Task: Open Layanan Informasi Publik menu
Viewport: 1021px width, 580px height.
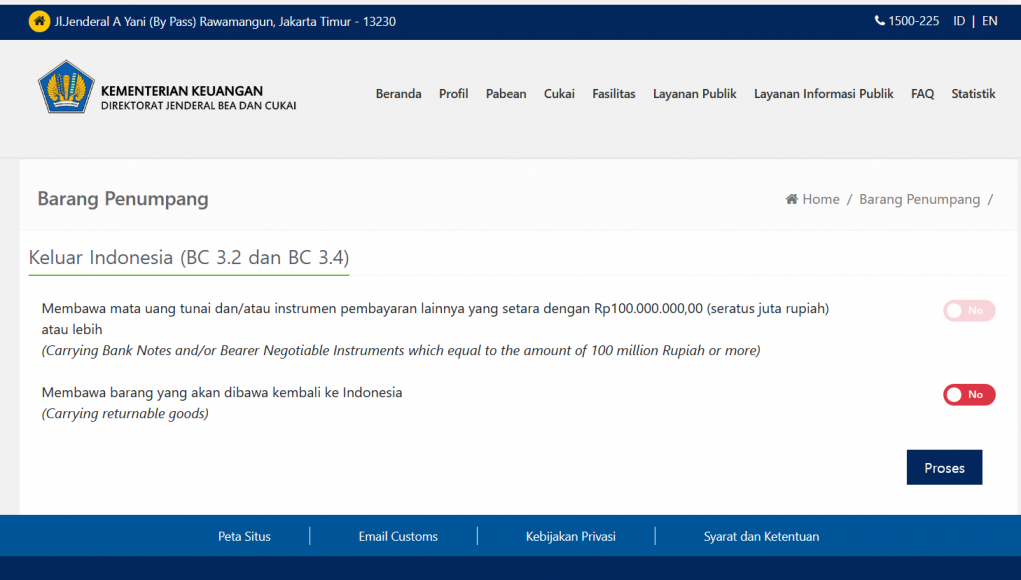Action: [823, 94]
